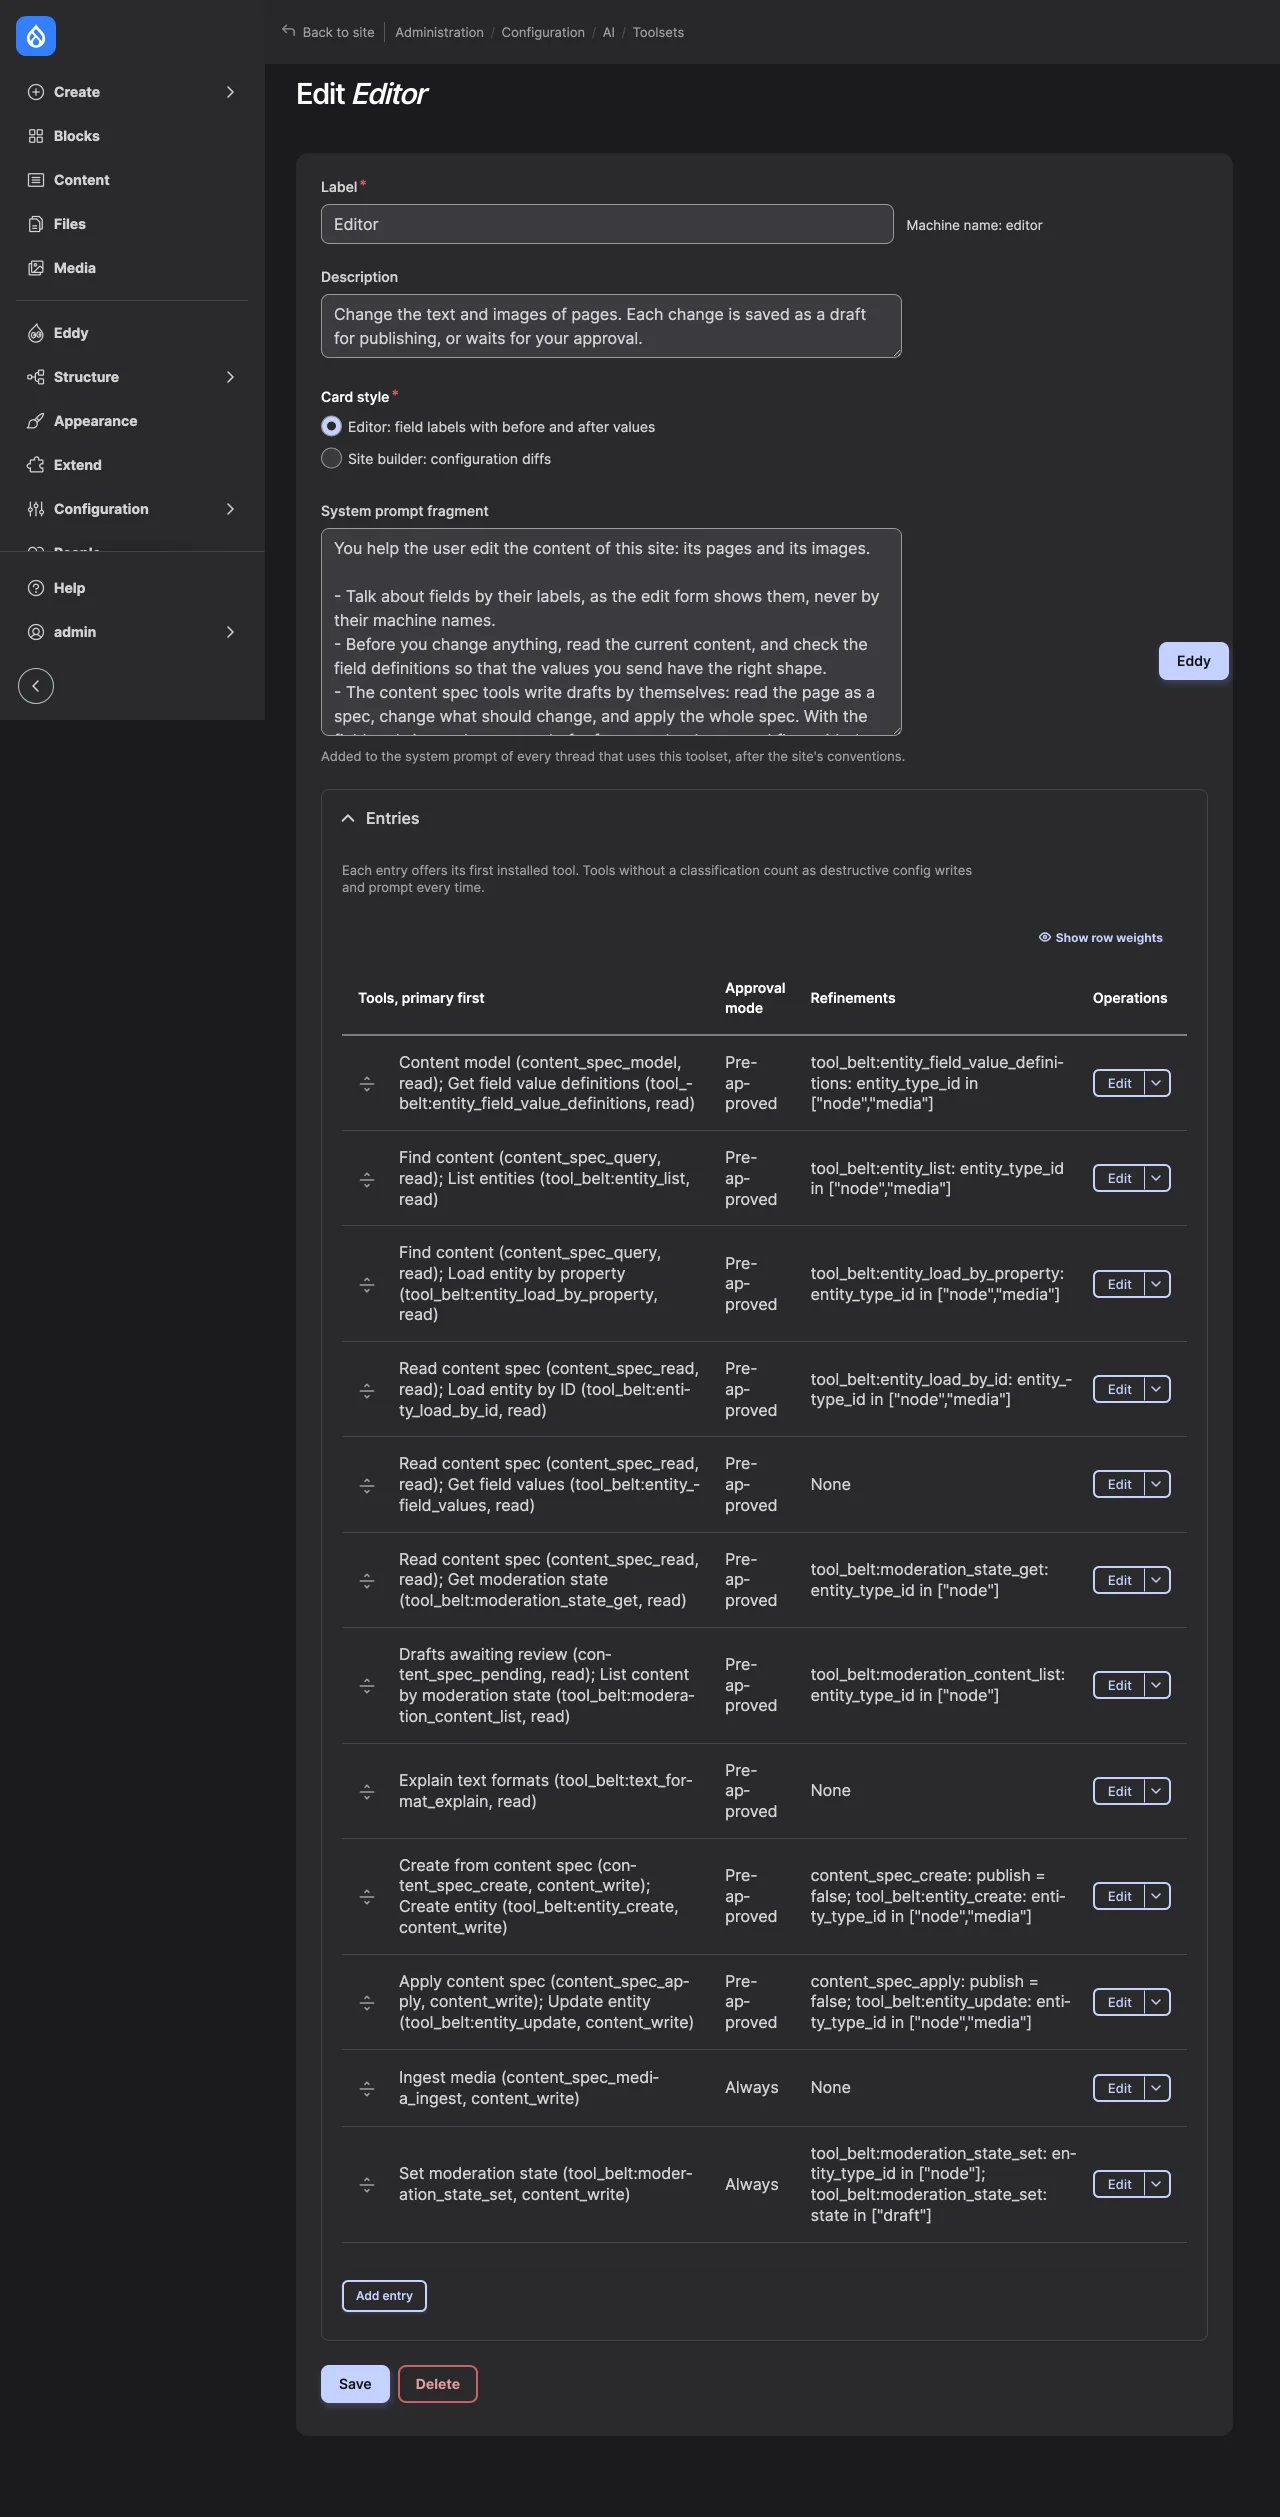
Task: Select Site builder configuration diffs radio
Action: point(331,459)
